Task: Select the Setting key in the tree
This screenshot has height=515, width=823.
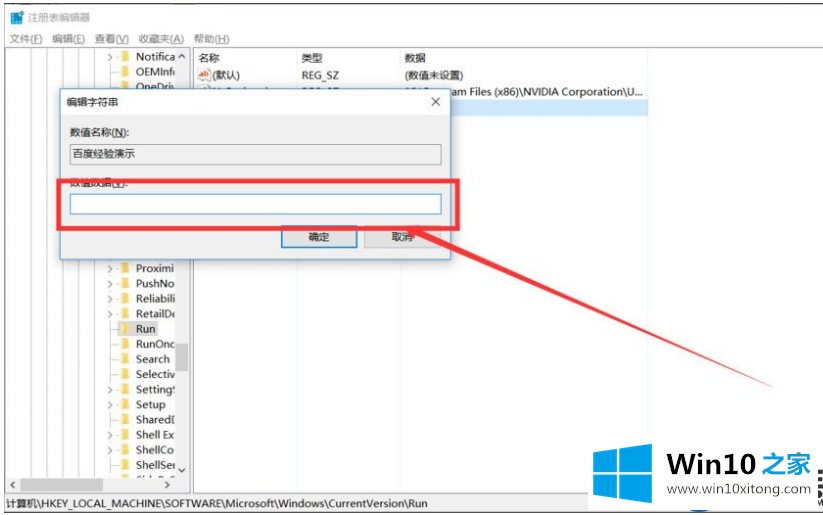Action: point(155,390)
